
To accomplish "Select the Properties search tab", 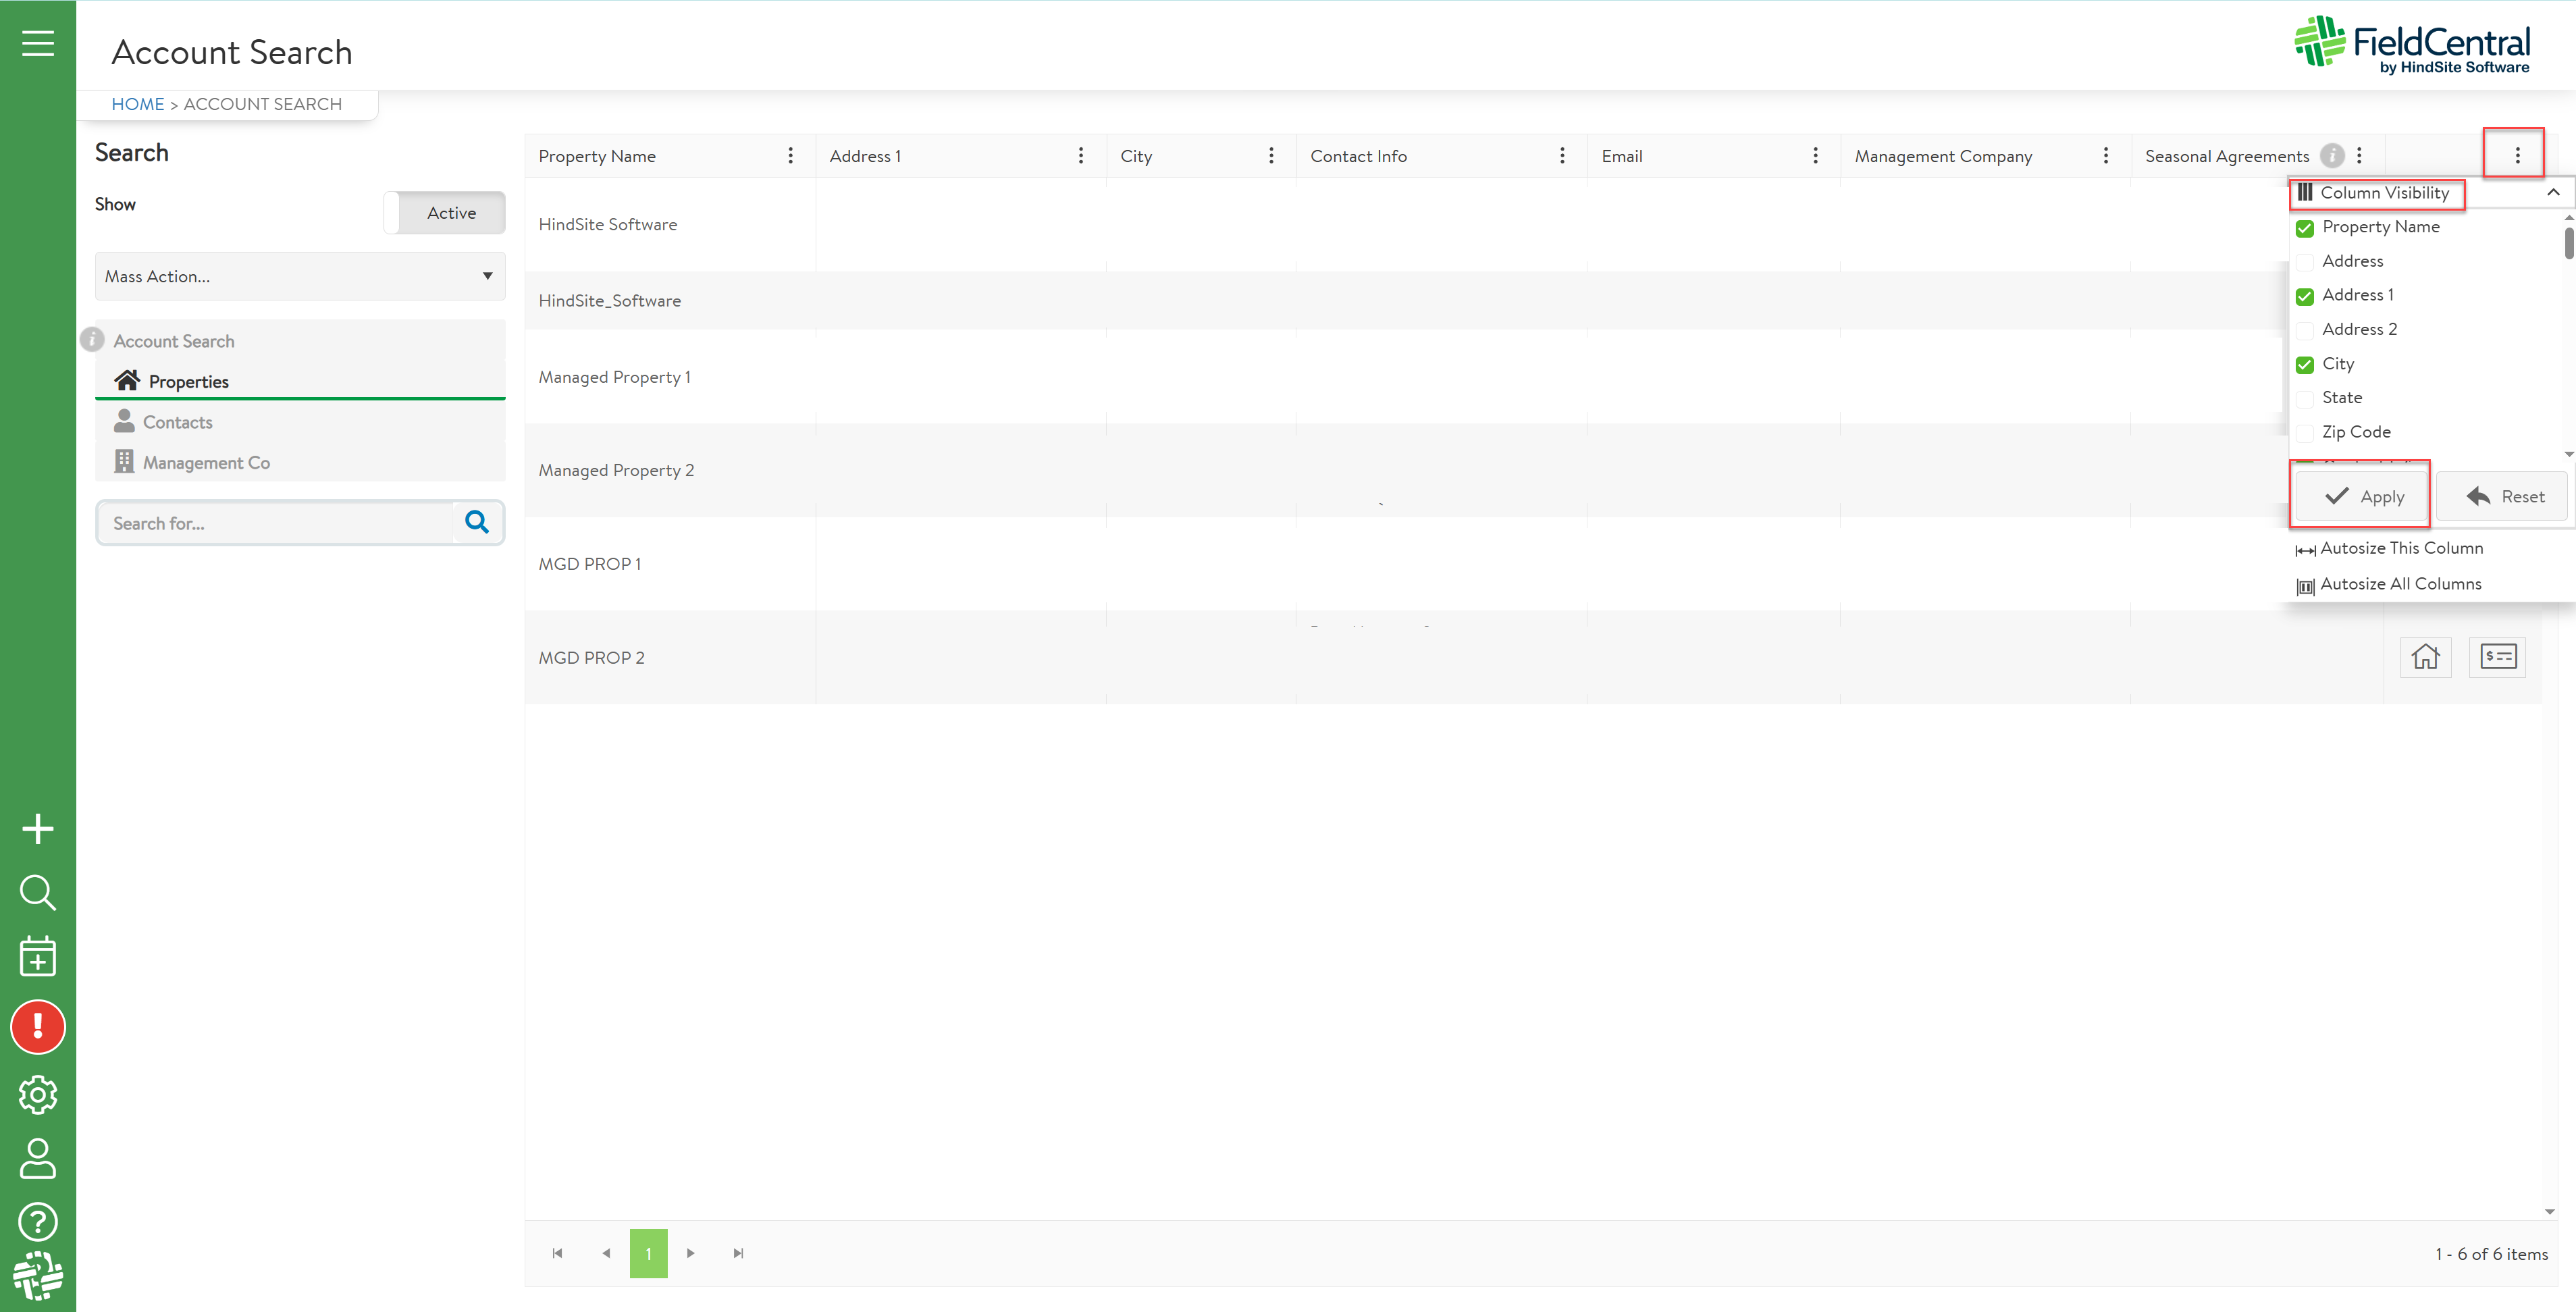I will tap(300, 381).
